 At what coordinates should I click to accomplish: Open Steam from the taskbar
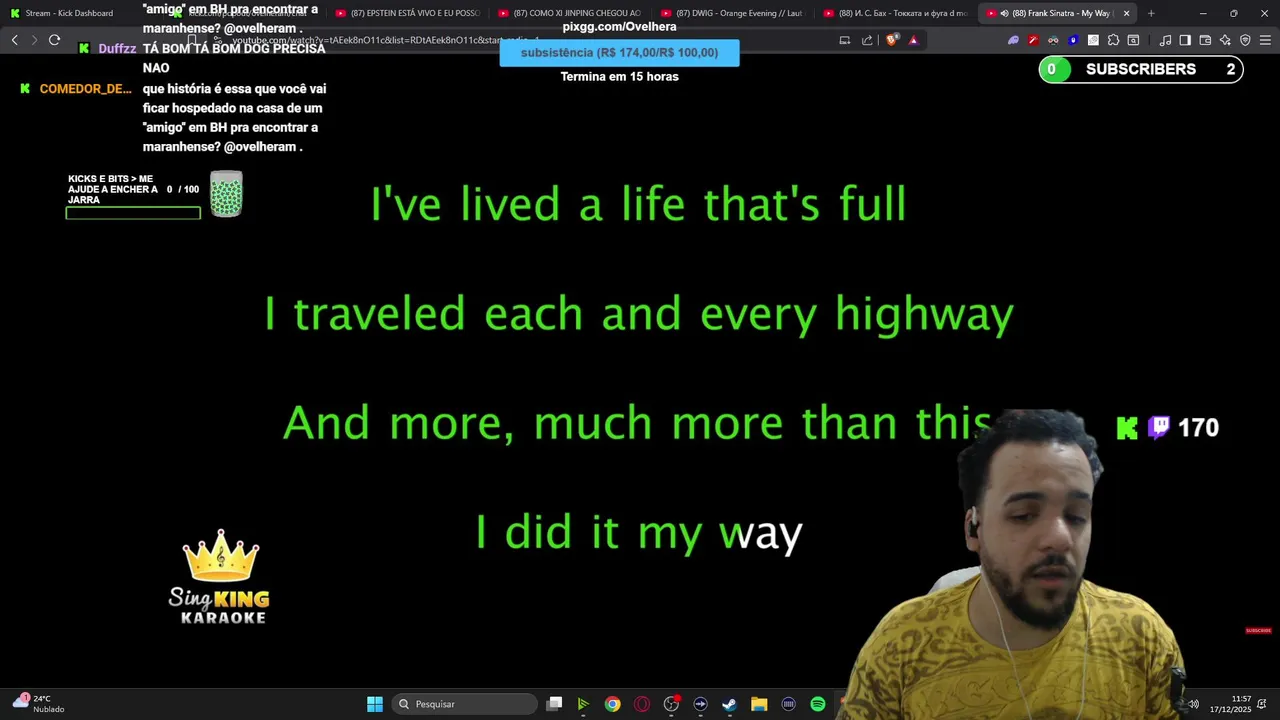click(729, 704)
